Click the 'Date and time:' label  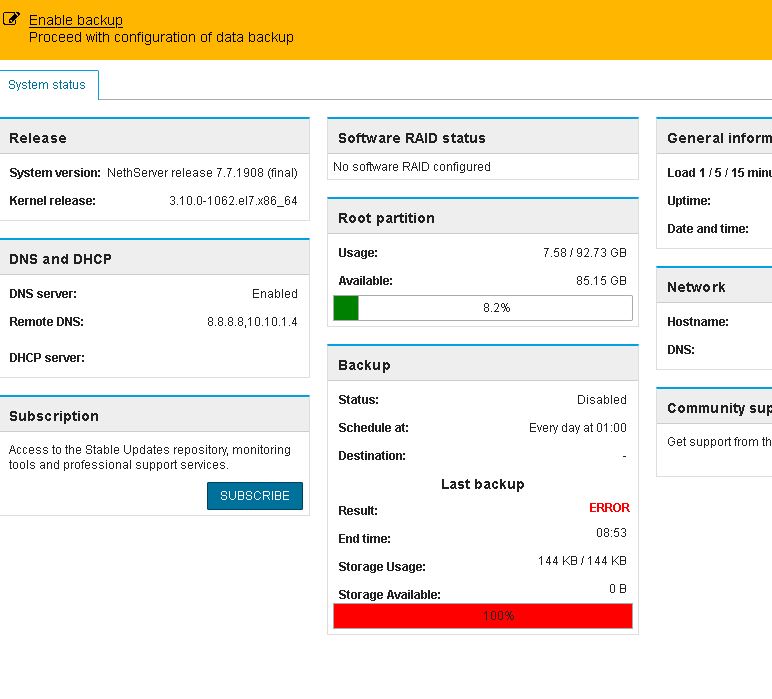coord(708,229)
